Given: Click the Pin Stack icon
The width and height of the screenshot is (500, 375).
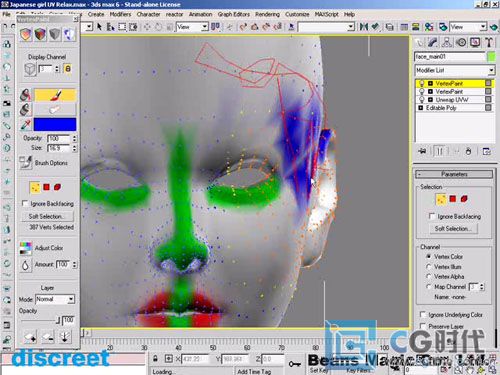Looking at the screenshot, I should point(422,151).
